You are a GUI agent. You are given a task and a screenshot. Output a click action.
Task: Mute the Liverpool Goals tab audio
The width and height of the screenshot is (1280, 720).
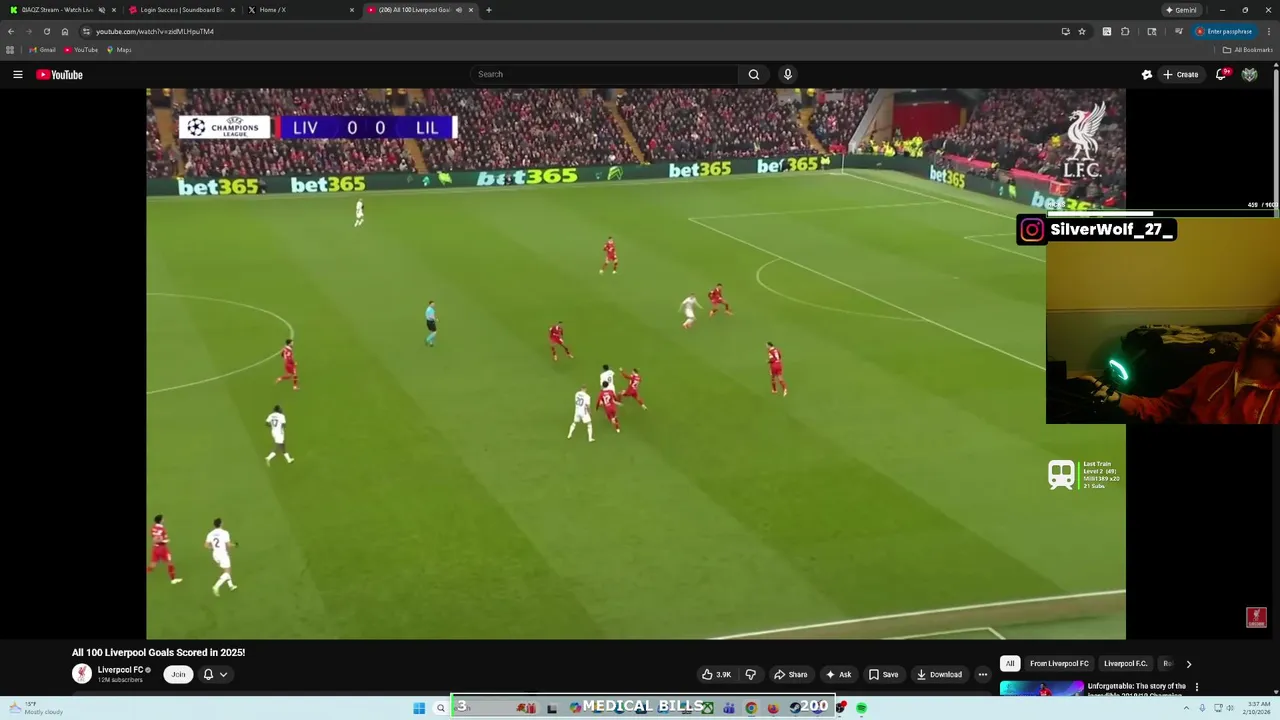coord(459,10)
